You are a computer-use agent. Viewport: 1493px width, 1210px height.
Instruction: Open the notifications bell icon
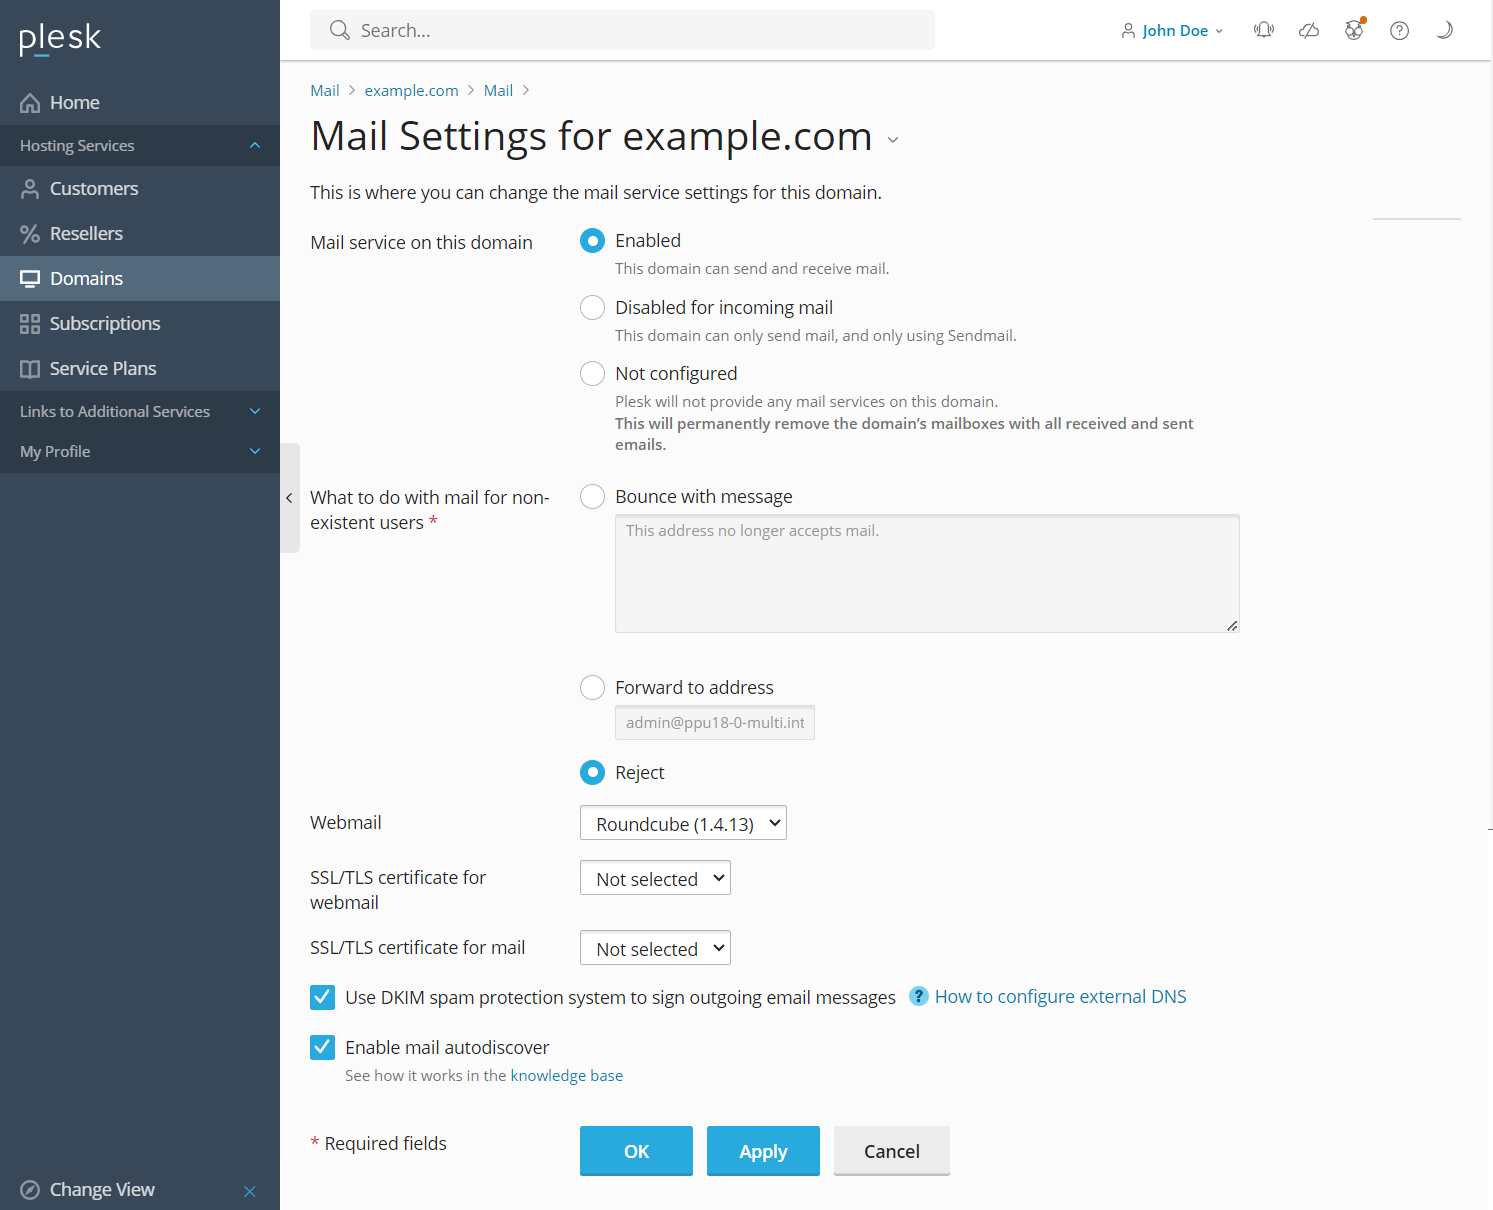pyautogui.click(x=1264, y=30)
